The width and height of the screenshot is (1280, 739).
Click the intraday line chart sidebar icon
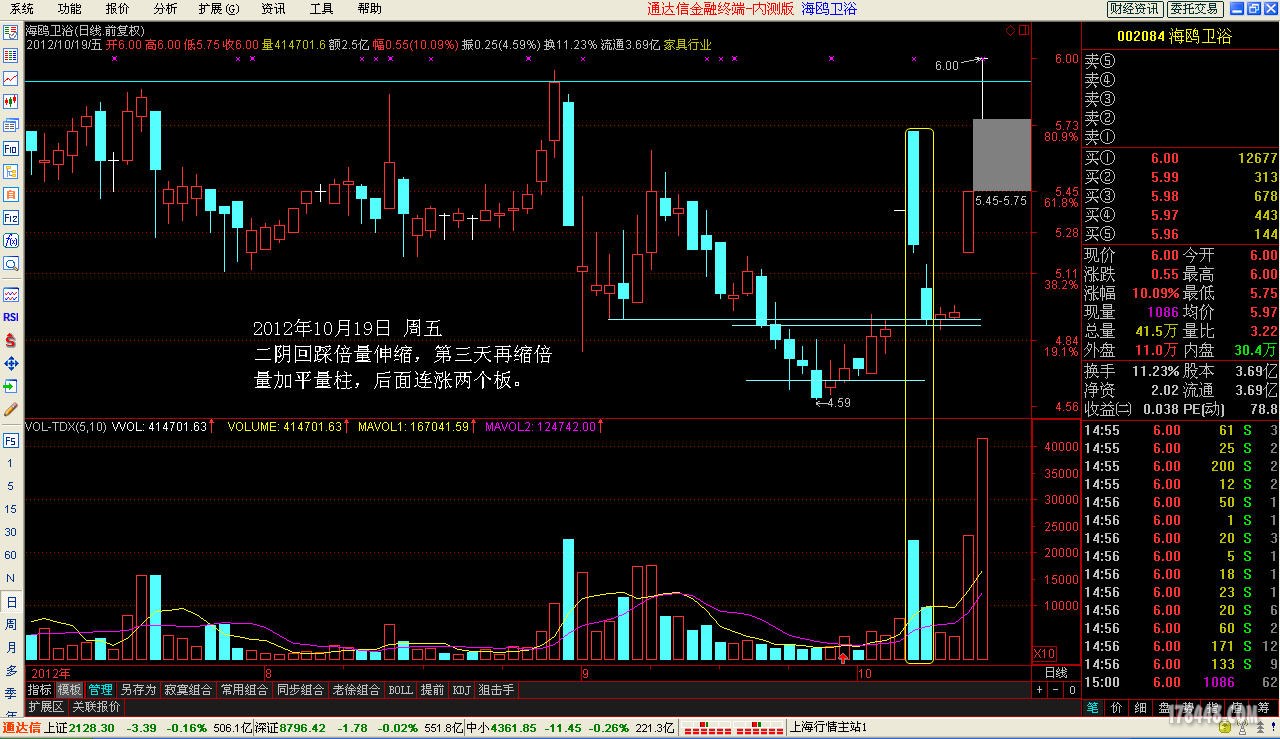coord(11,78)
